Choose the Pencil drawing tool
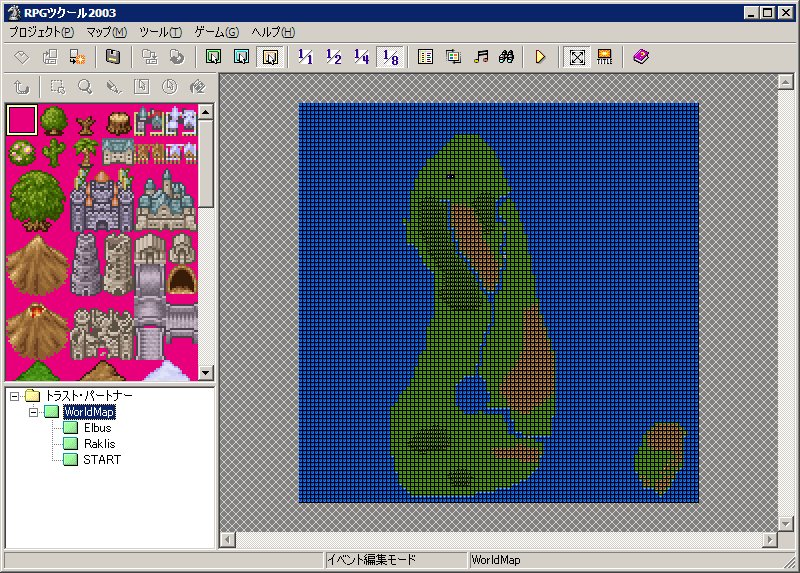 (x=114, y=87)
